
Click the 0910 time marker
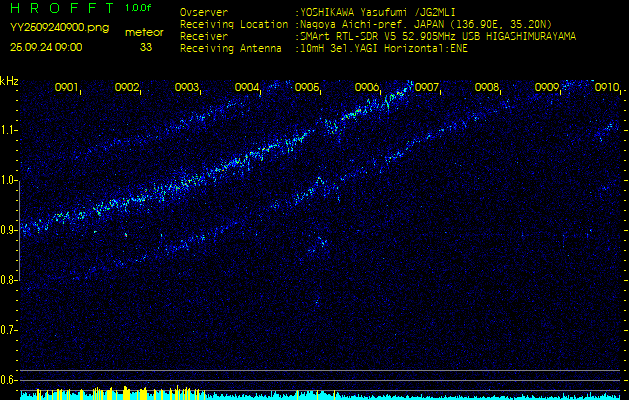coord(607,87)
